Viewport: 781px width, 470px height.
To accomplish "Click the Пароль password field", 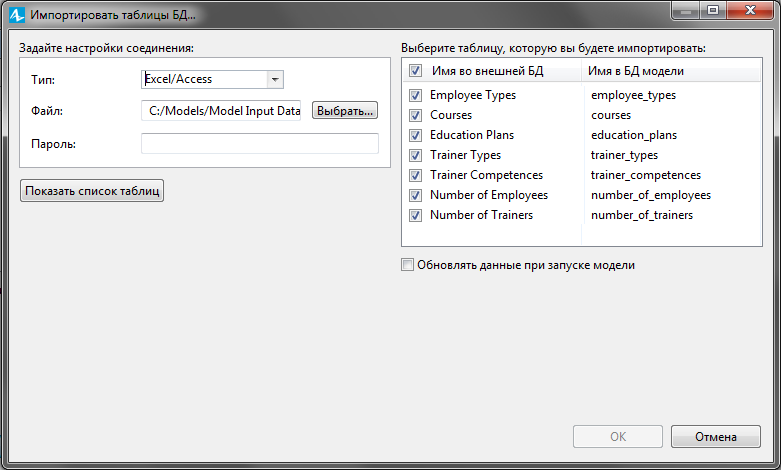I will click(x=260, y=143).
